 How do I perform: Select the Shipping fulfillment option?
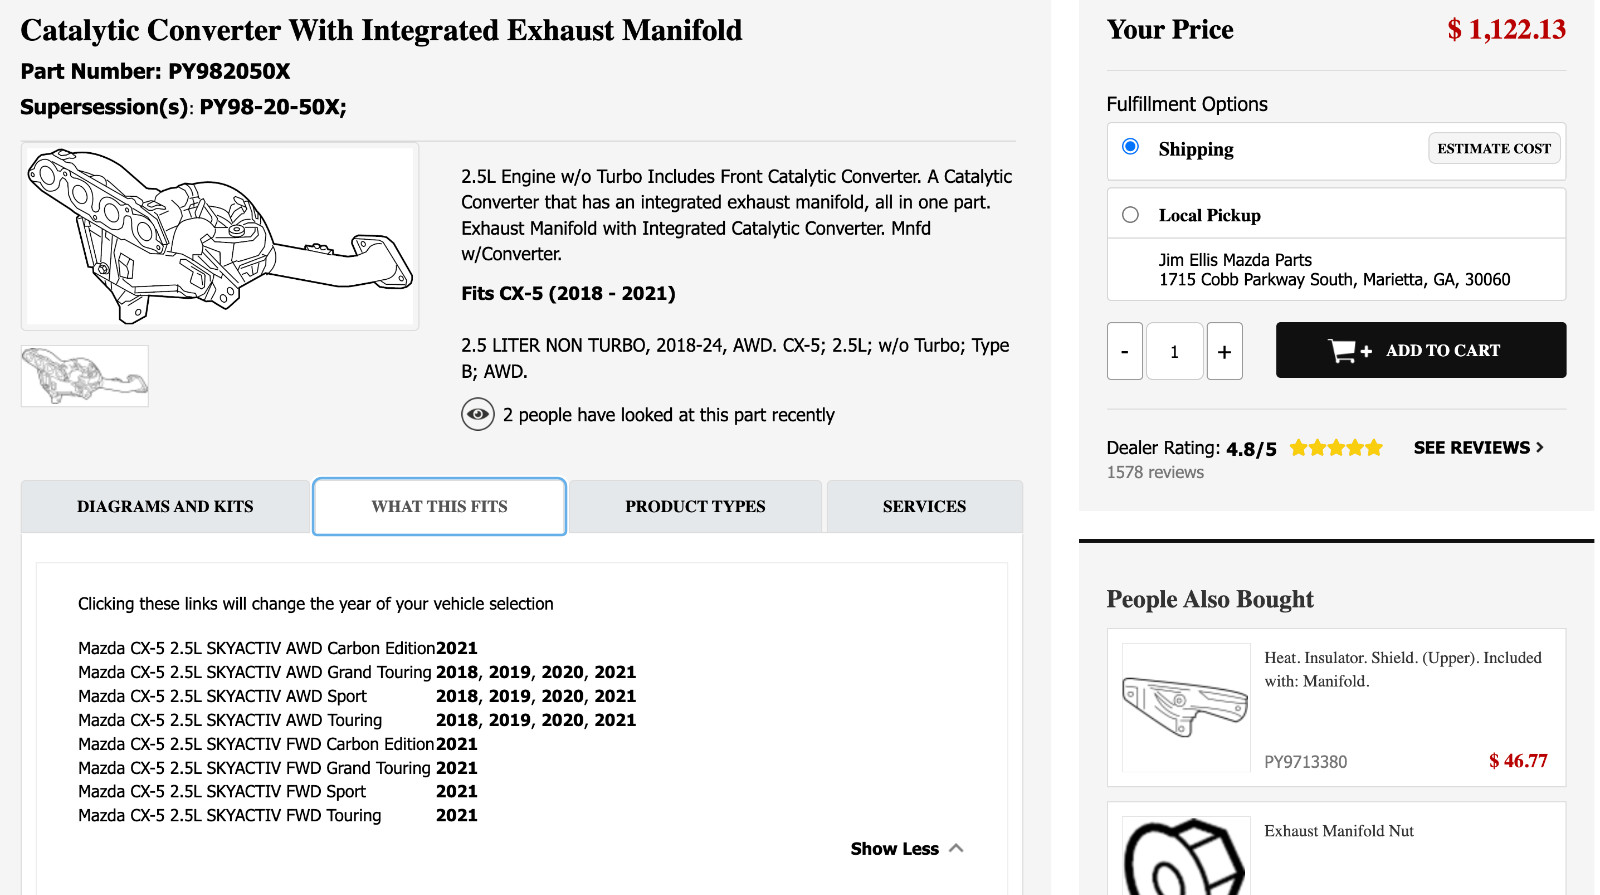1131,147
